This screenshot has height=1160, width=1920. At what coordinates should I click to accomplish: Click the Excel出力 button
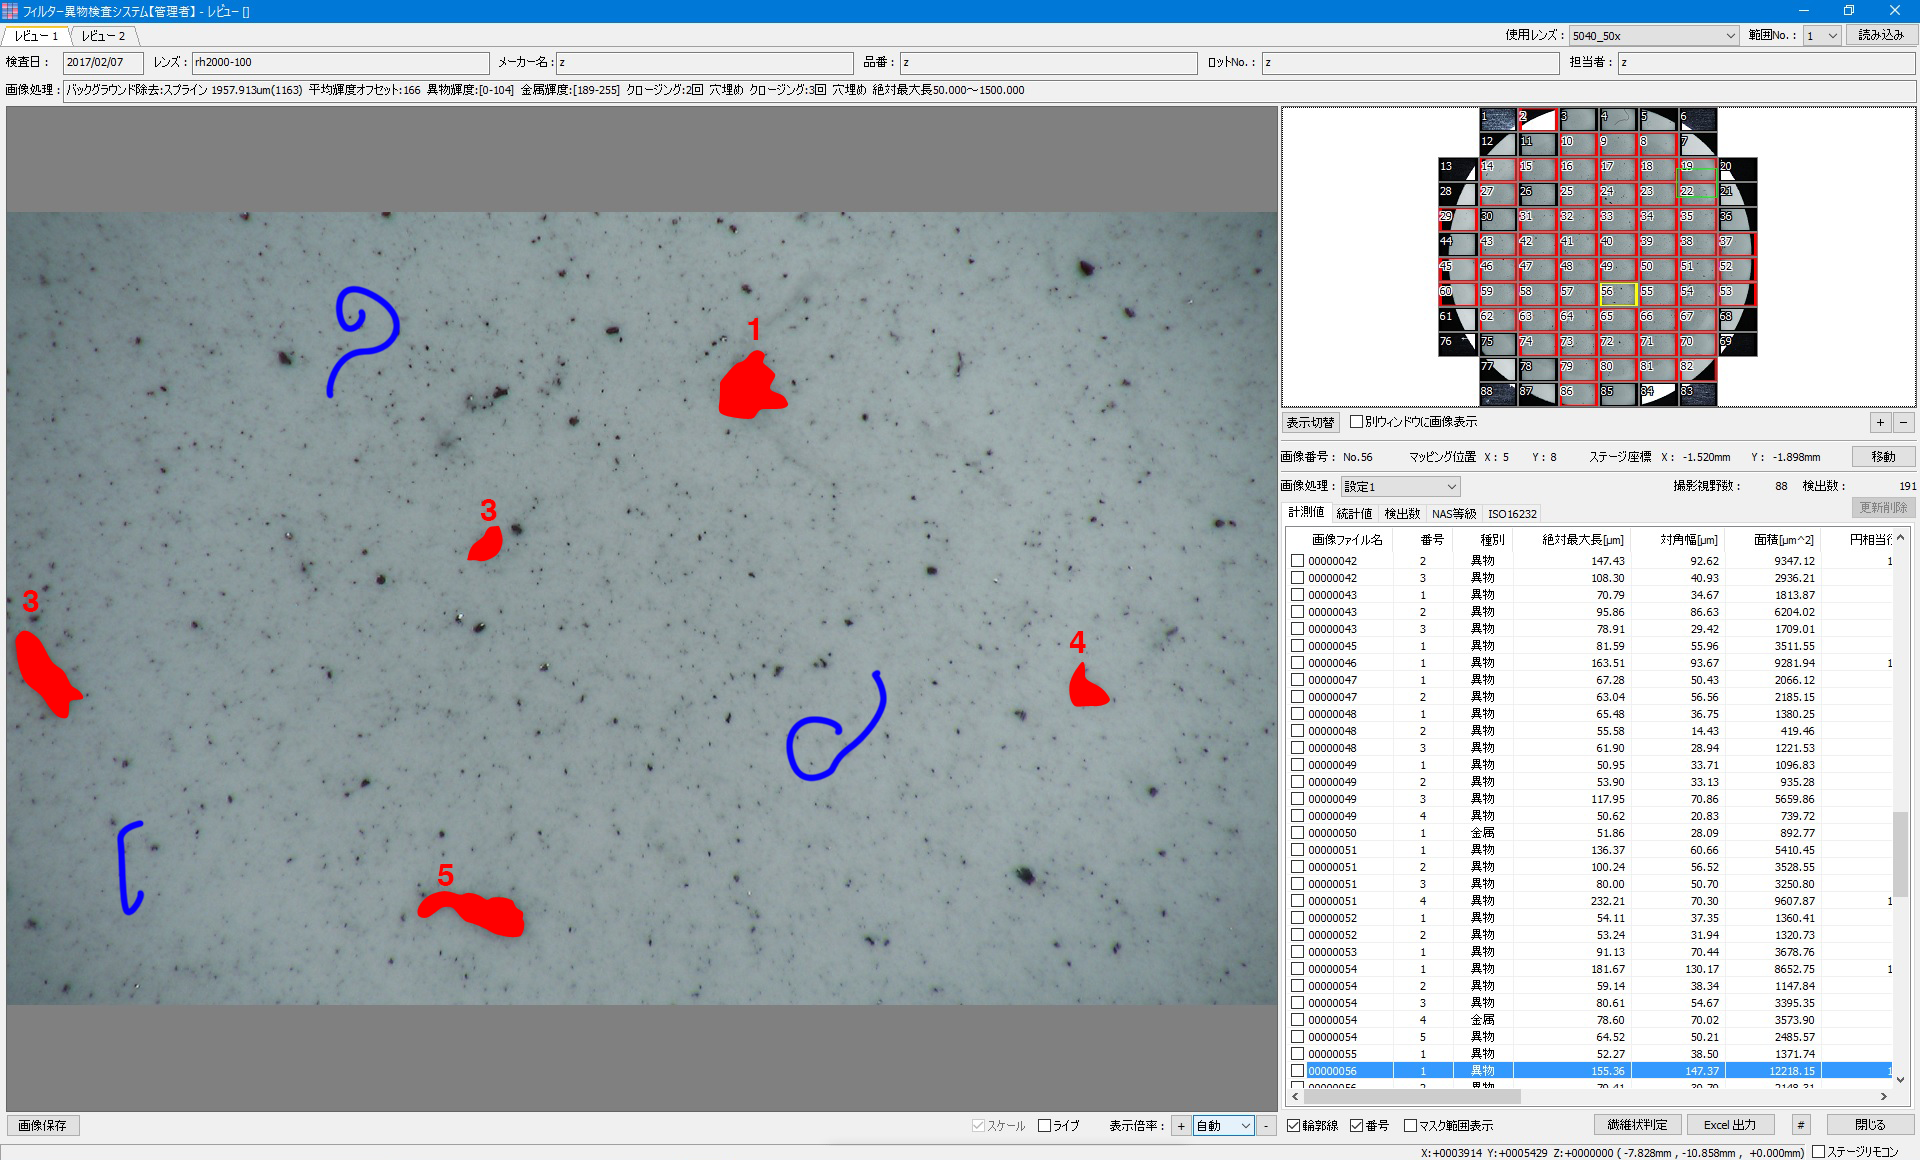pyautogui.click(x=1730, y=1125)
